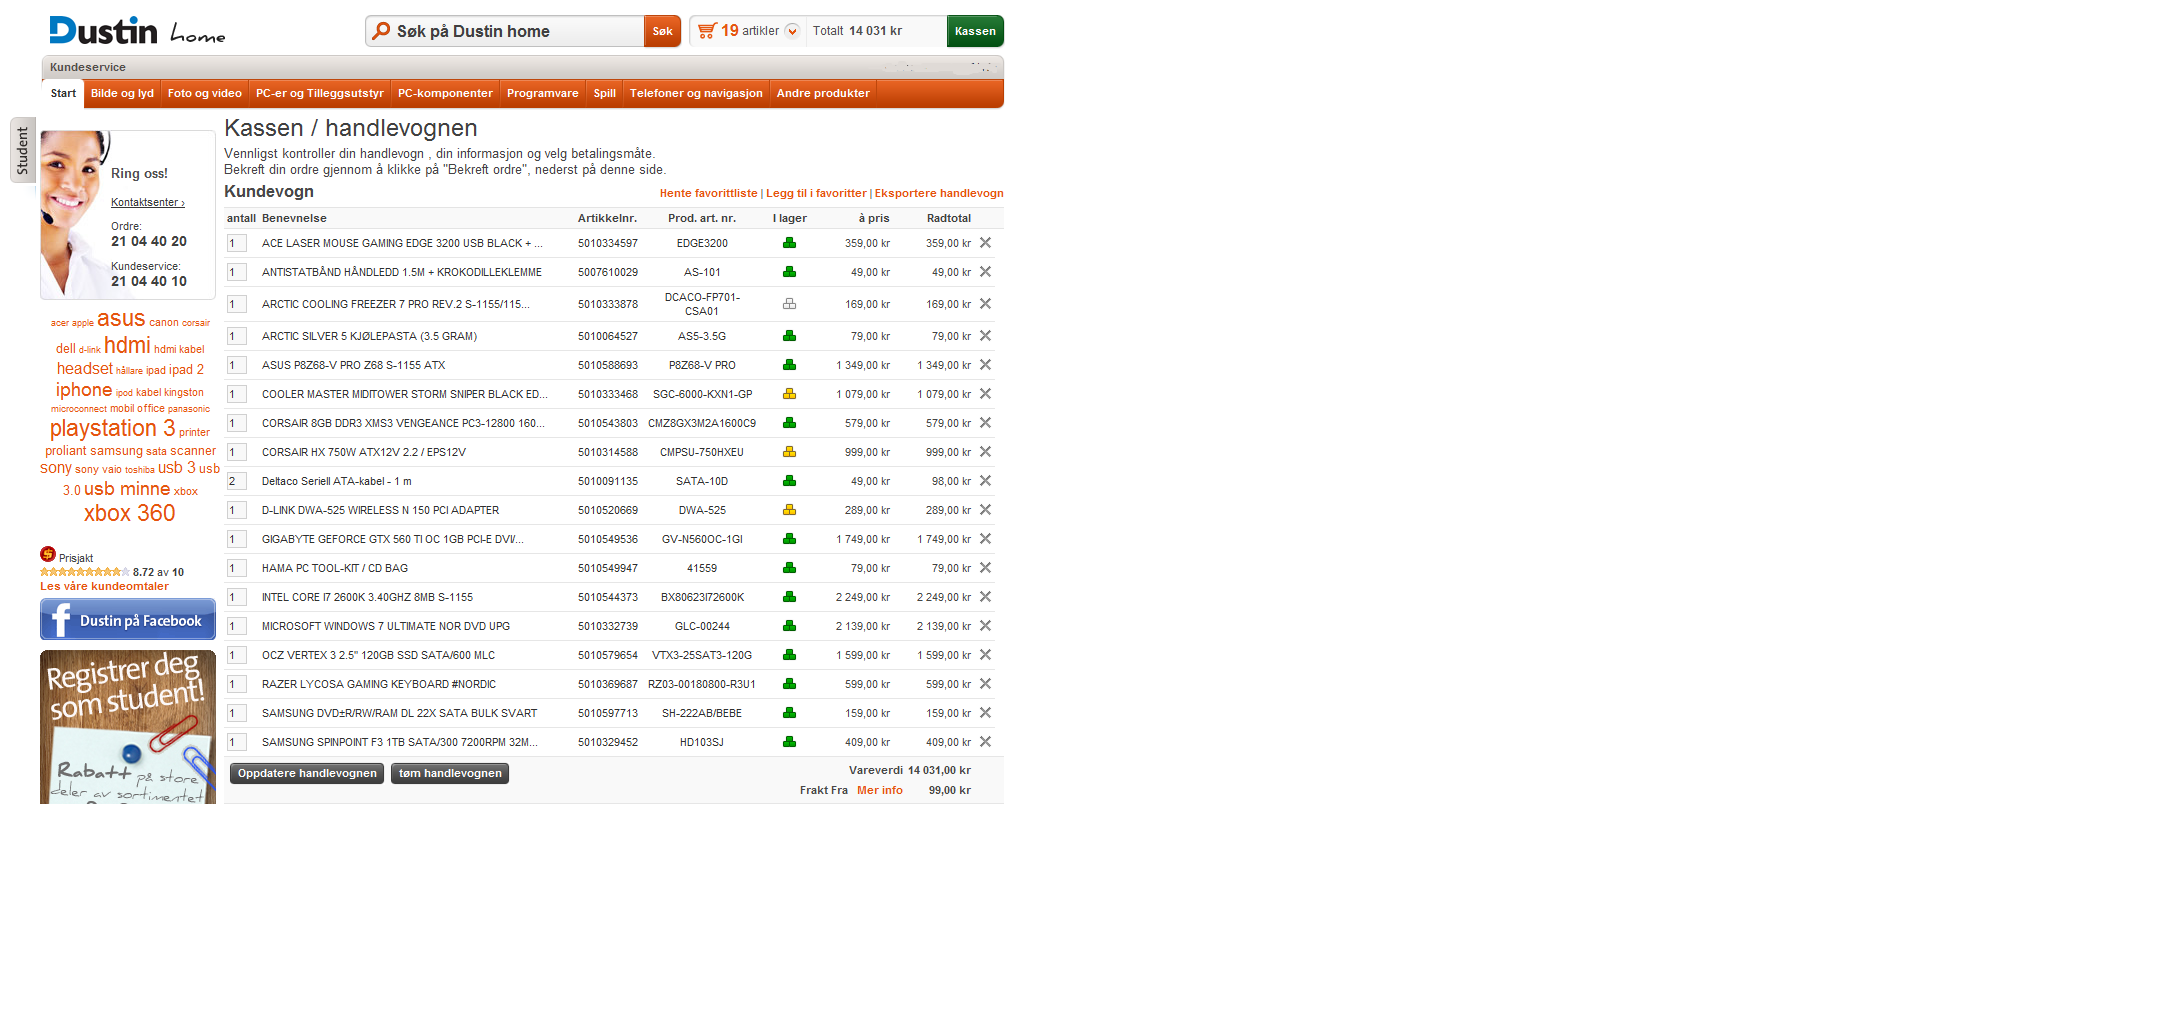2170x1020 pixels.
Task: Open Mer info shipping link
Action: coord(880,790)
